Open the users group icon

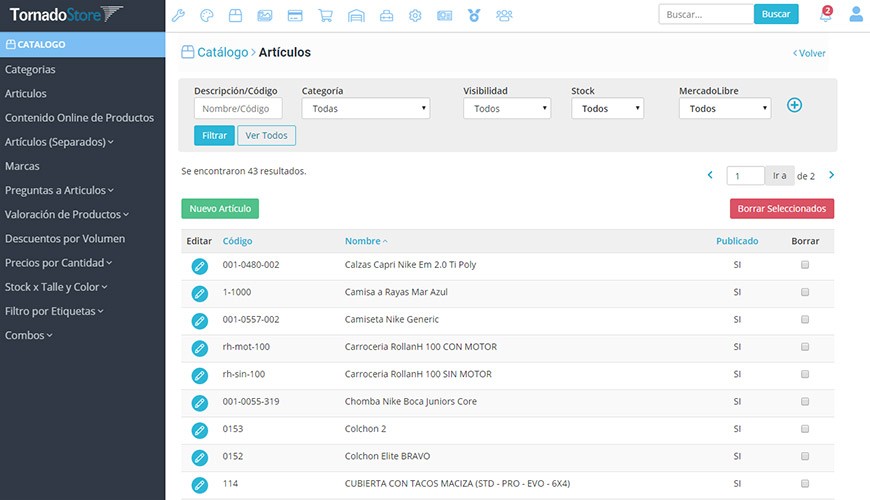(504, 16)
